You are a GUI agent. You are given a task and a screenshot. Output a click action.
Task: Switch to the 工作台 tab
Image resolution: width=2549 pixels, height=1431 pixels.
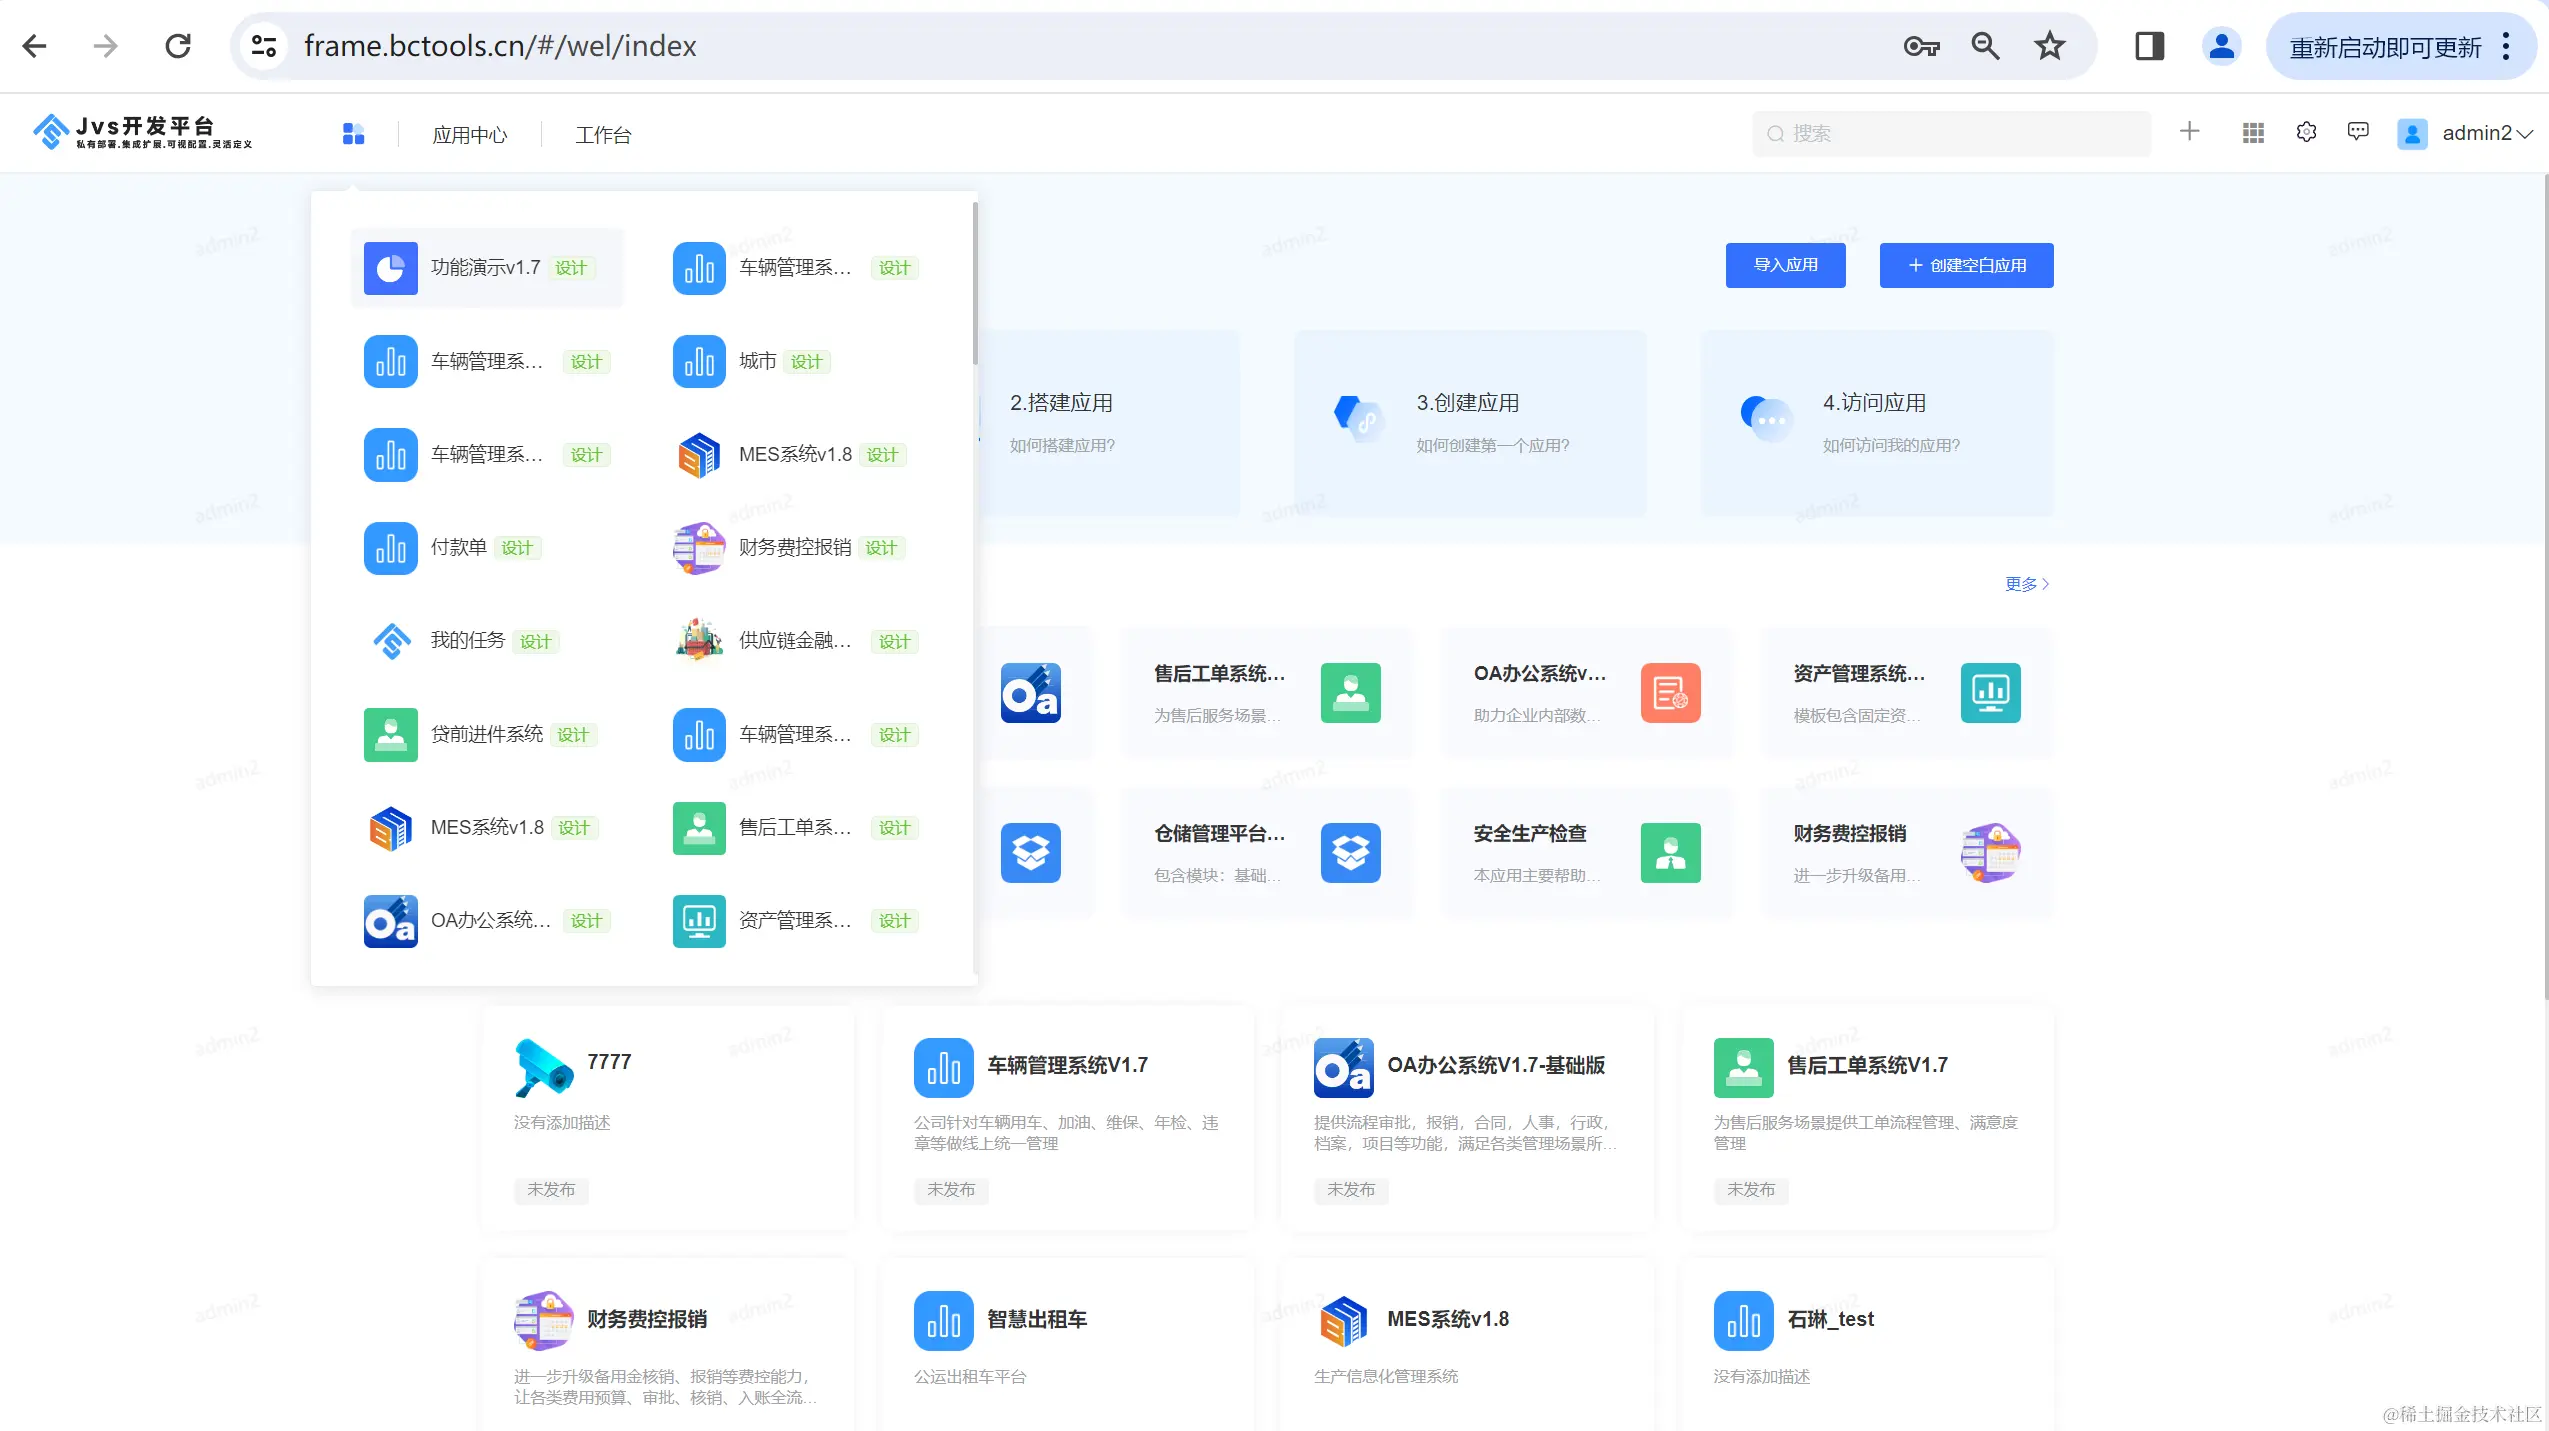pos(603,135)
